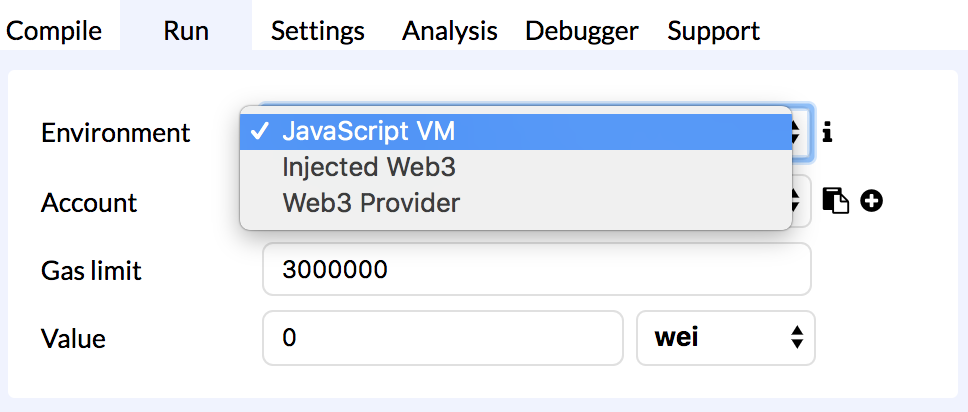The height and width of the screenshot is (412, 968).
Task: Click the Environment label text
Action: tap(115, 132)
